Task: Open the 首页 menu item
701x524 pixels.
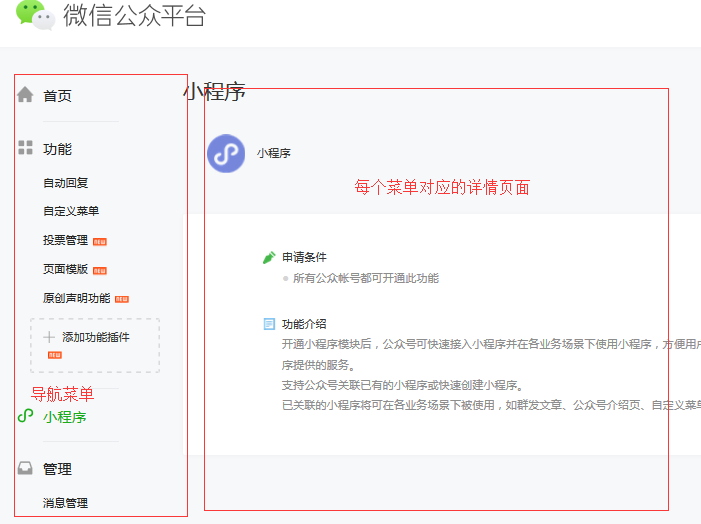Action: click(x=57, y=96)
